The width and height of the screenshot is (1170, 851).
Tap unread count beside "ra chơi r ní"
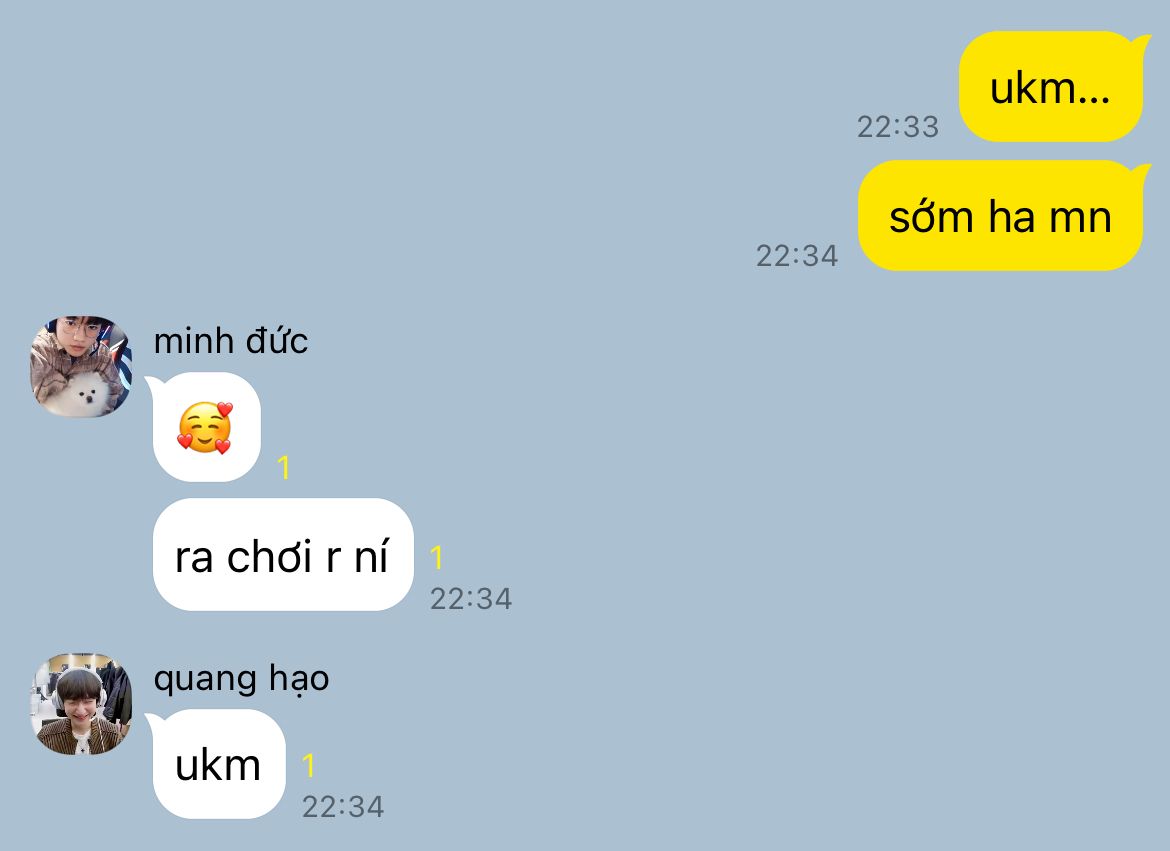click(437, 558)
